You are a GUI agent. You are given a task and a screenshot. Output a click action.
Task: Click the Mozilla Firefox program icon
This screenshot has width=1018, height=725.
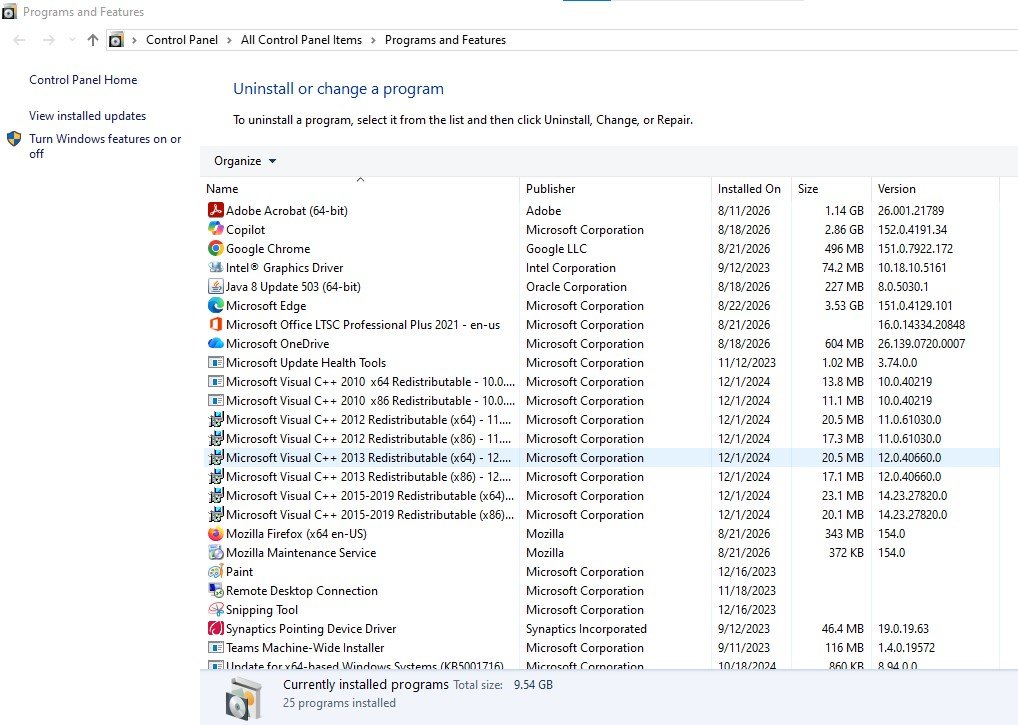point(216,534)
